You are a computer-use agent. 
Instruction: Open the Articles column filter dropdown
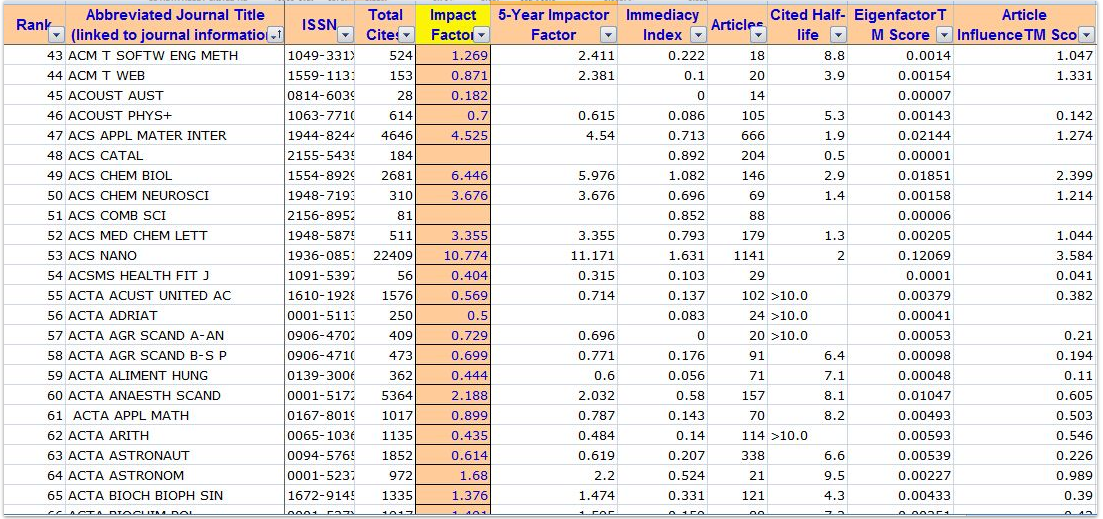click(x=757, y=35)
